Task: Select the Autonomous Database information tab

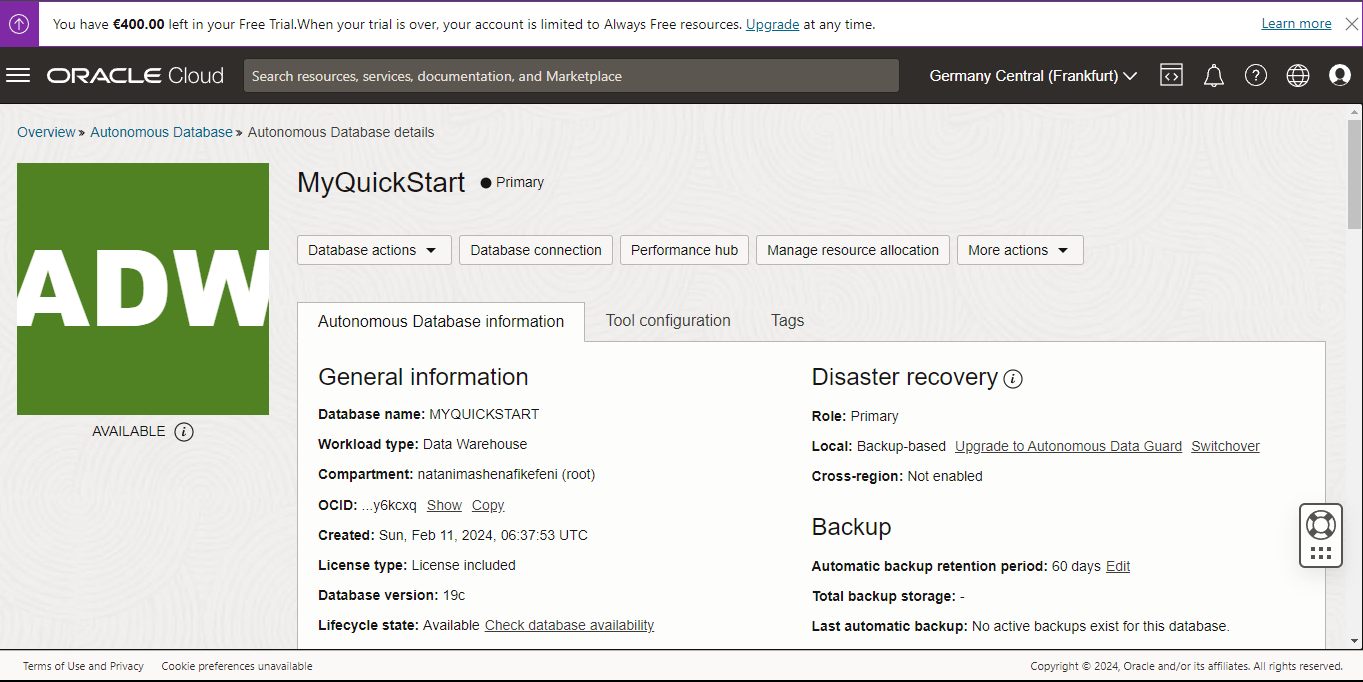Action: [441, 322]
